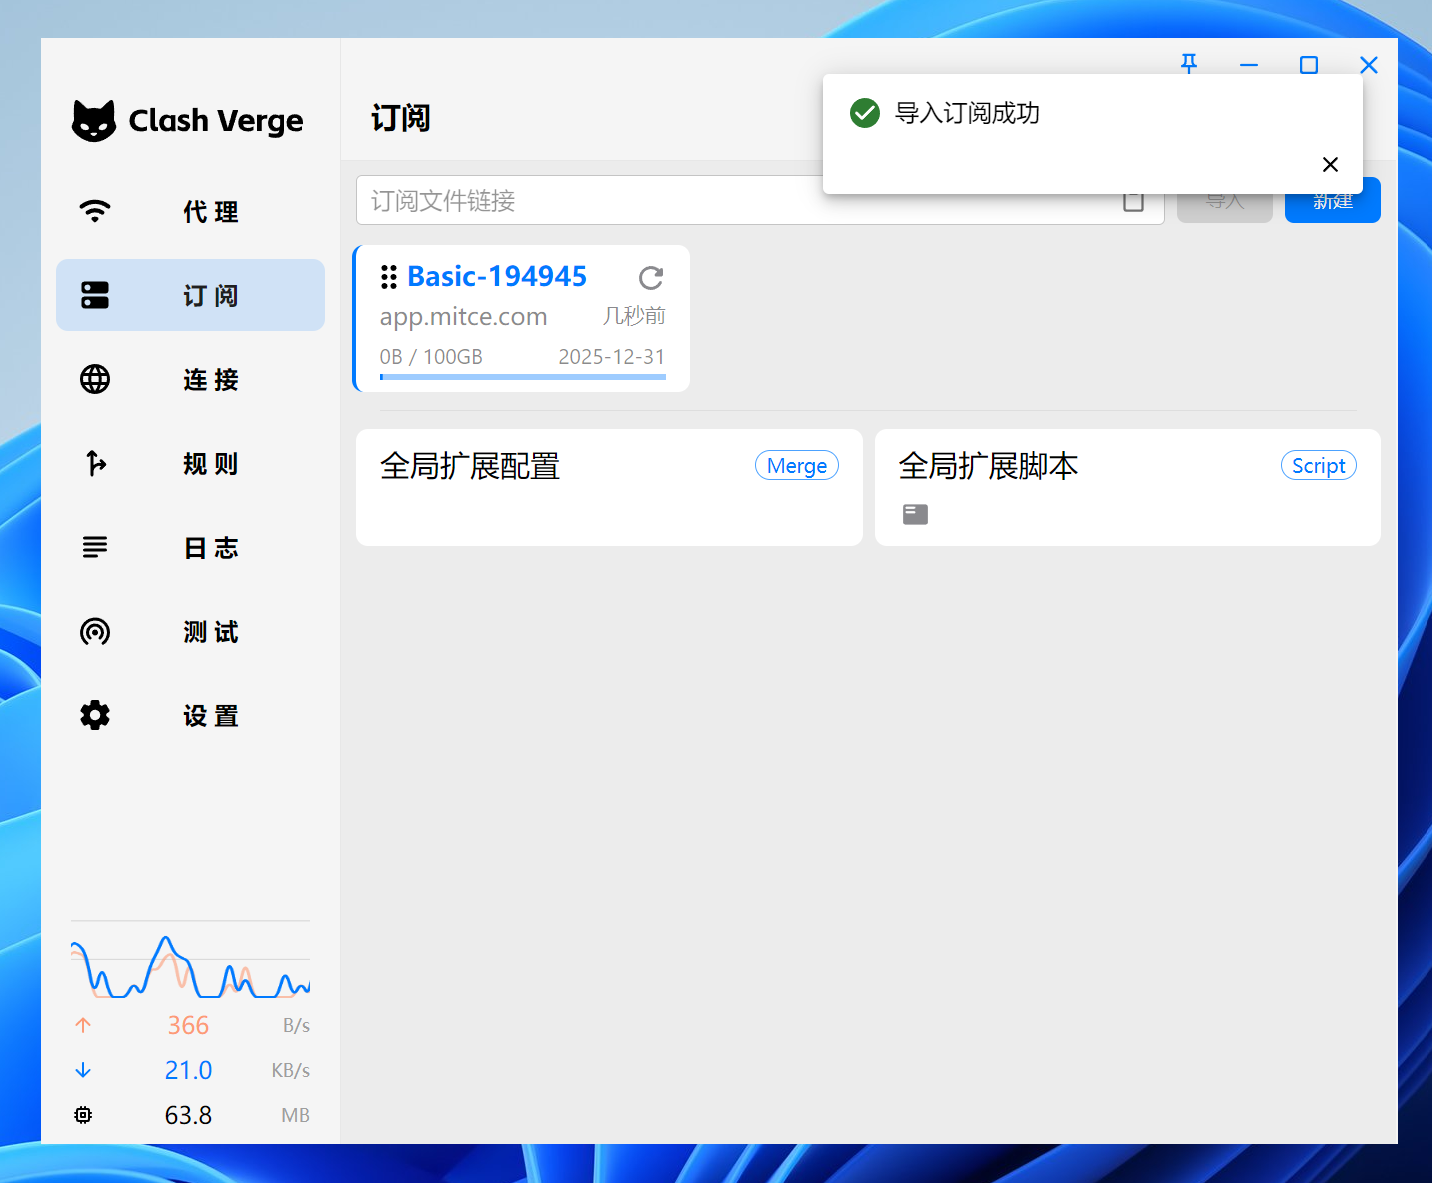1432x1183 pixels.
Task: Select the Basic-194945 subscription title
Action: click(497, 277)
